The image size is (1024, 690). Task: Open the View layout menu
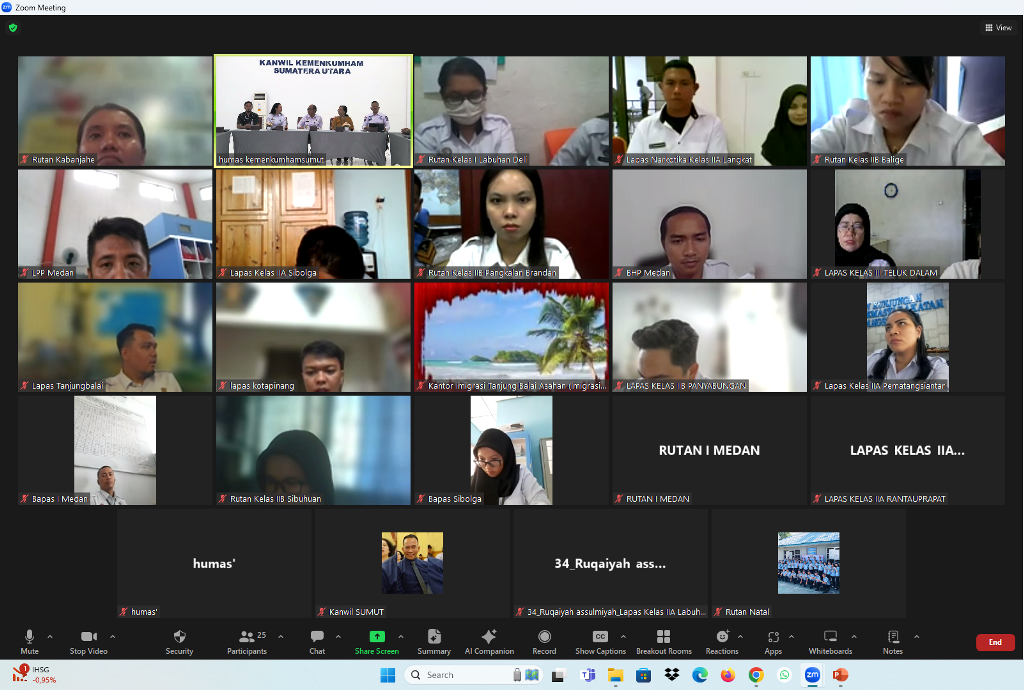click(x=998, y=28)
